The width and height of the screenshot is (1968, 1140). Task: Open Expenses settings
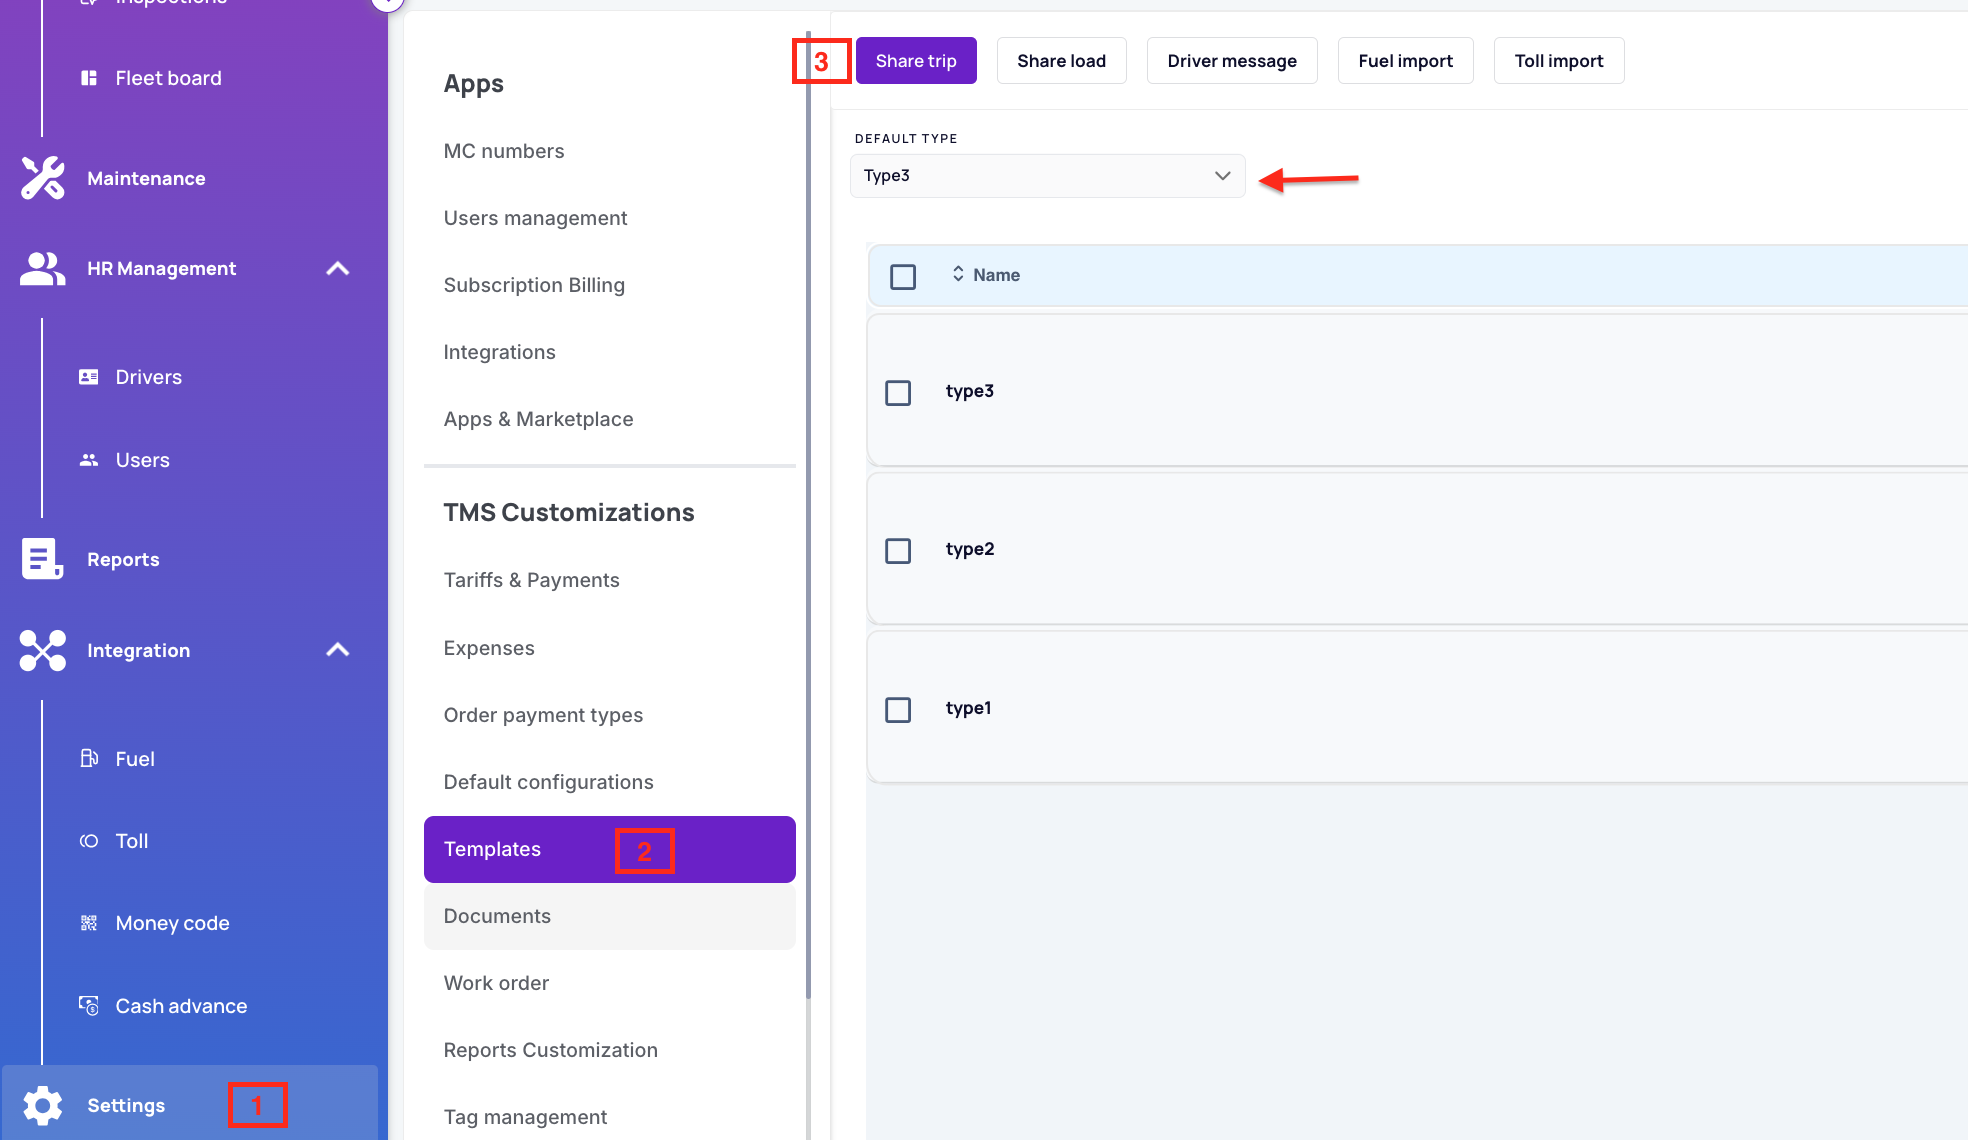pyautogui.click(x=489, y=648)
